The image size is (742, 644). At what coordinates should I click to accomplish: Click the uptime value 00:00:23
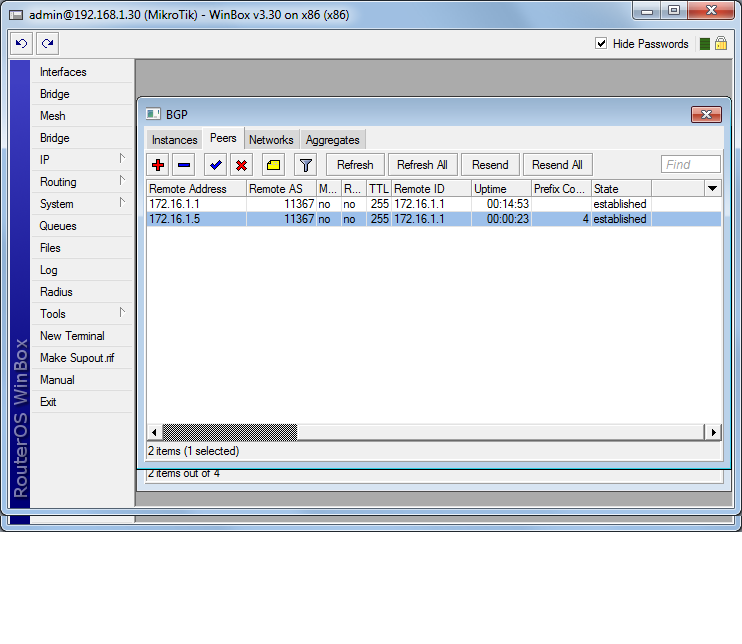tap(508, 219)
